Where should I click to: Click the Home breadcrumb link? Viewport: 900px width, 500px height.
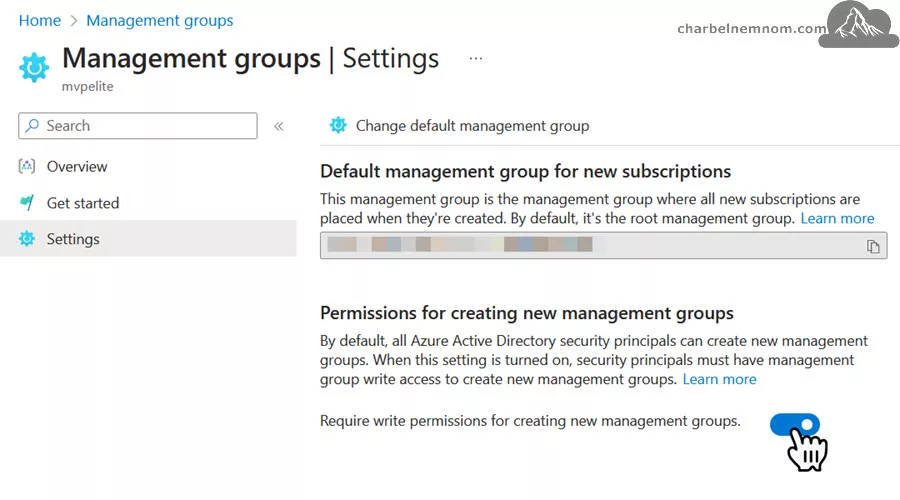[40, 21]
